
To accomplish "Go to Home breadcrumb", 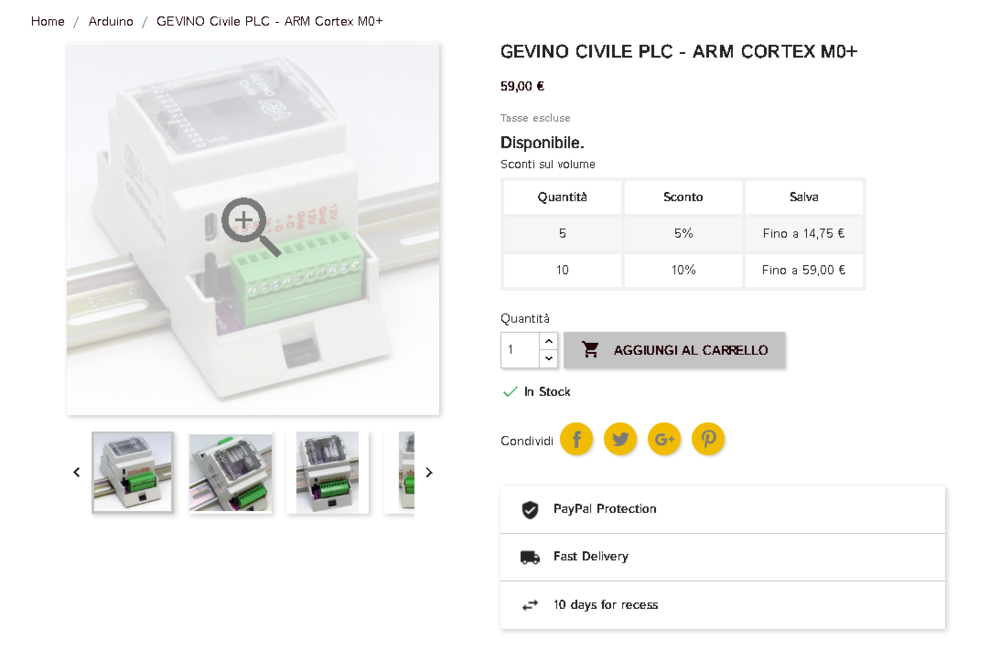I will [48, 21].
